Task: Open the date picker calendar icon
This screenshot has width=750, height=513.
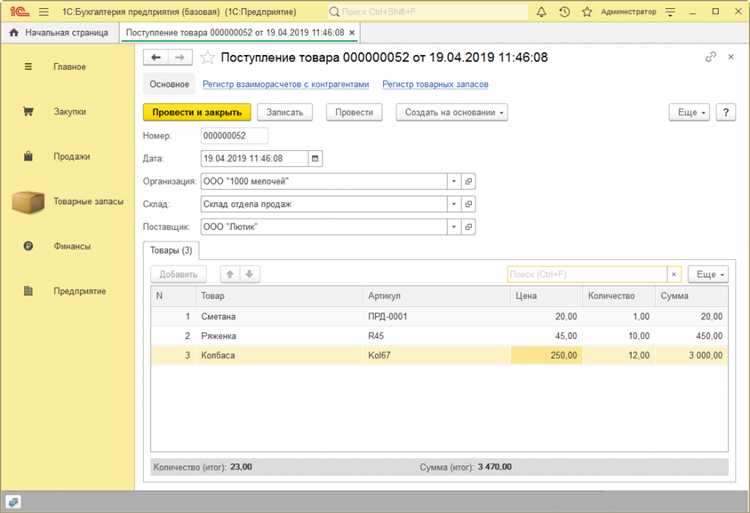Action: [315, 158]
